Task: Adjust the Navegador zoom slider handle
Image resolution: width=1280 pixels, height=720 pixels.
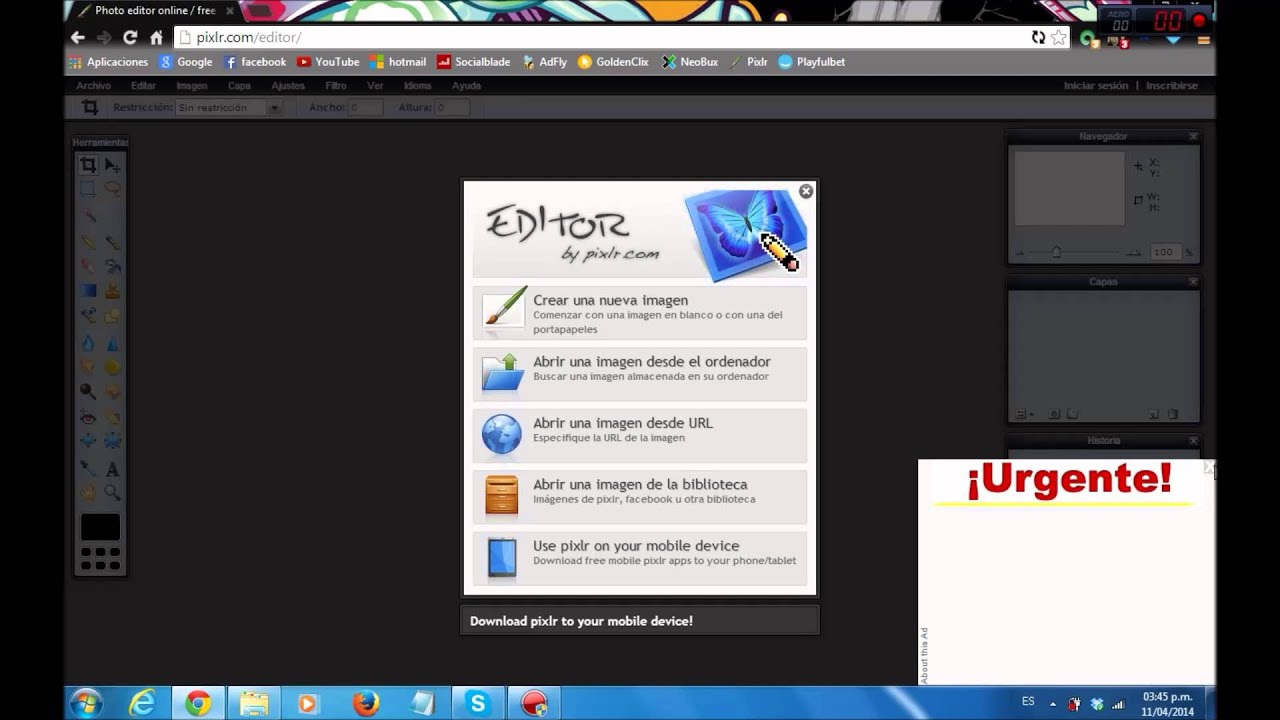Action: click(1056, 252)
